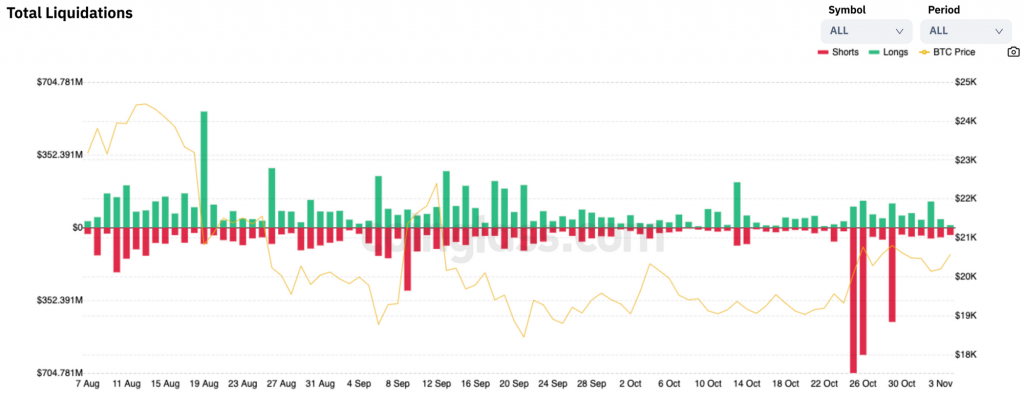Click the long red shorts bar at 30 Oct

pyautogui.click(x=892, y=274)
